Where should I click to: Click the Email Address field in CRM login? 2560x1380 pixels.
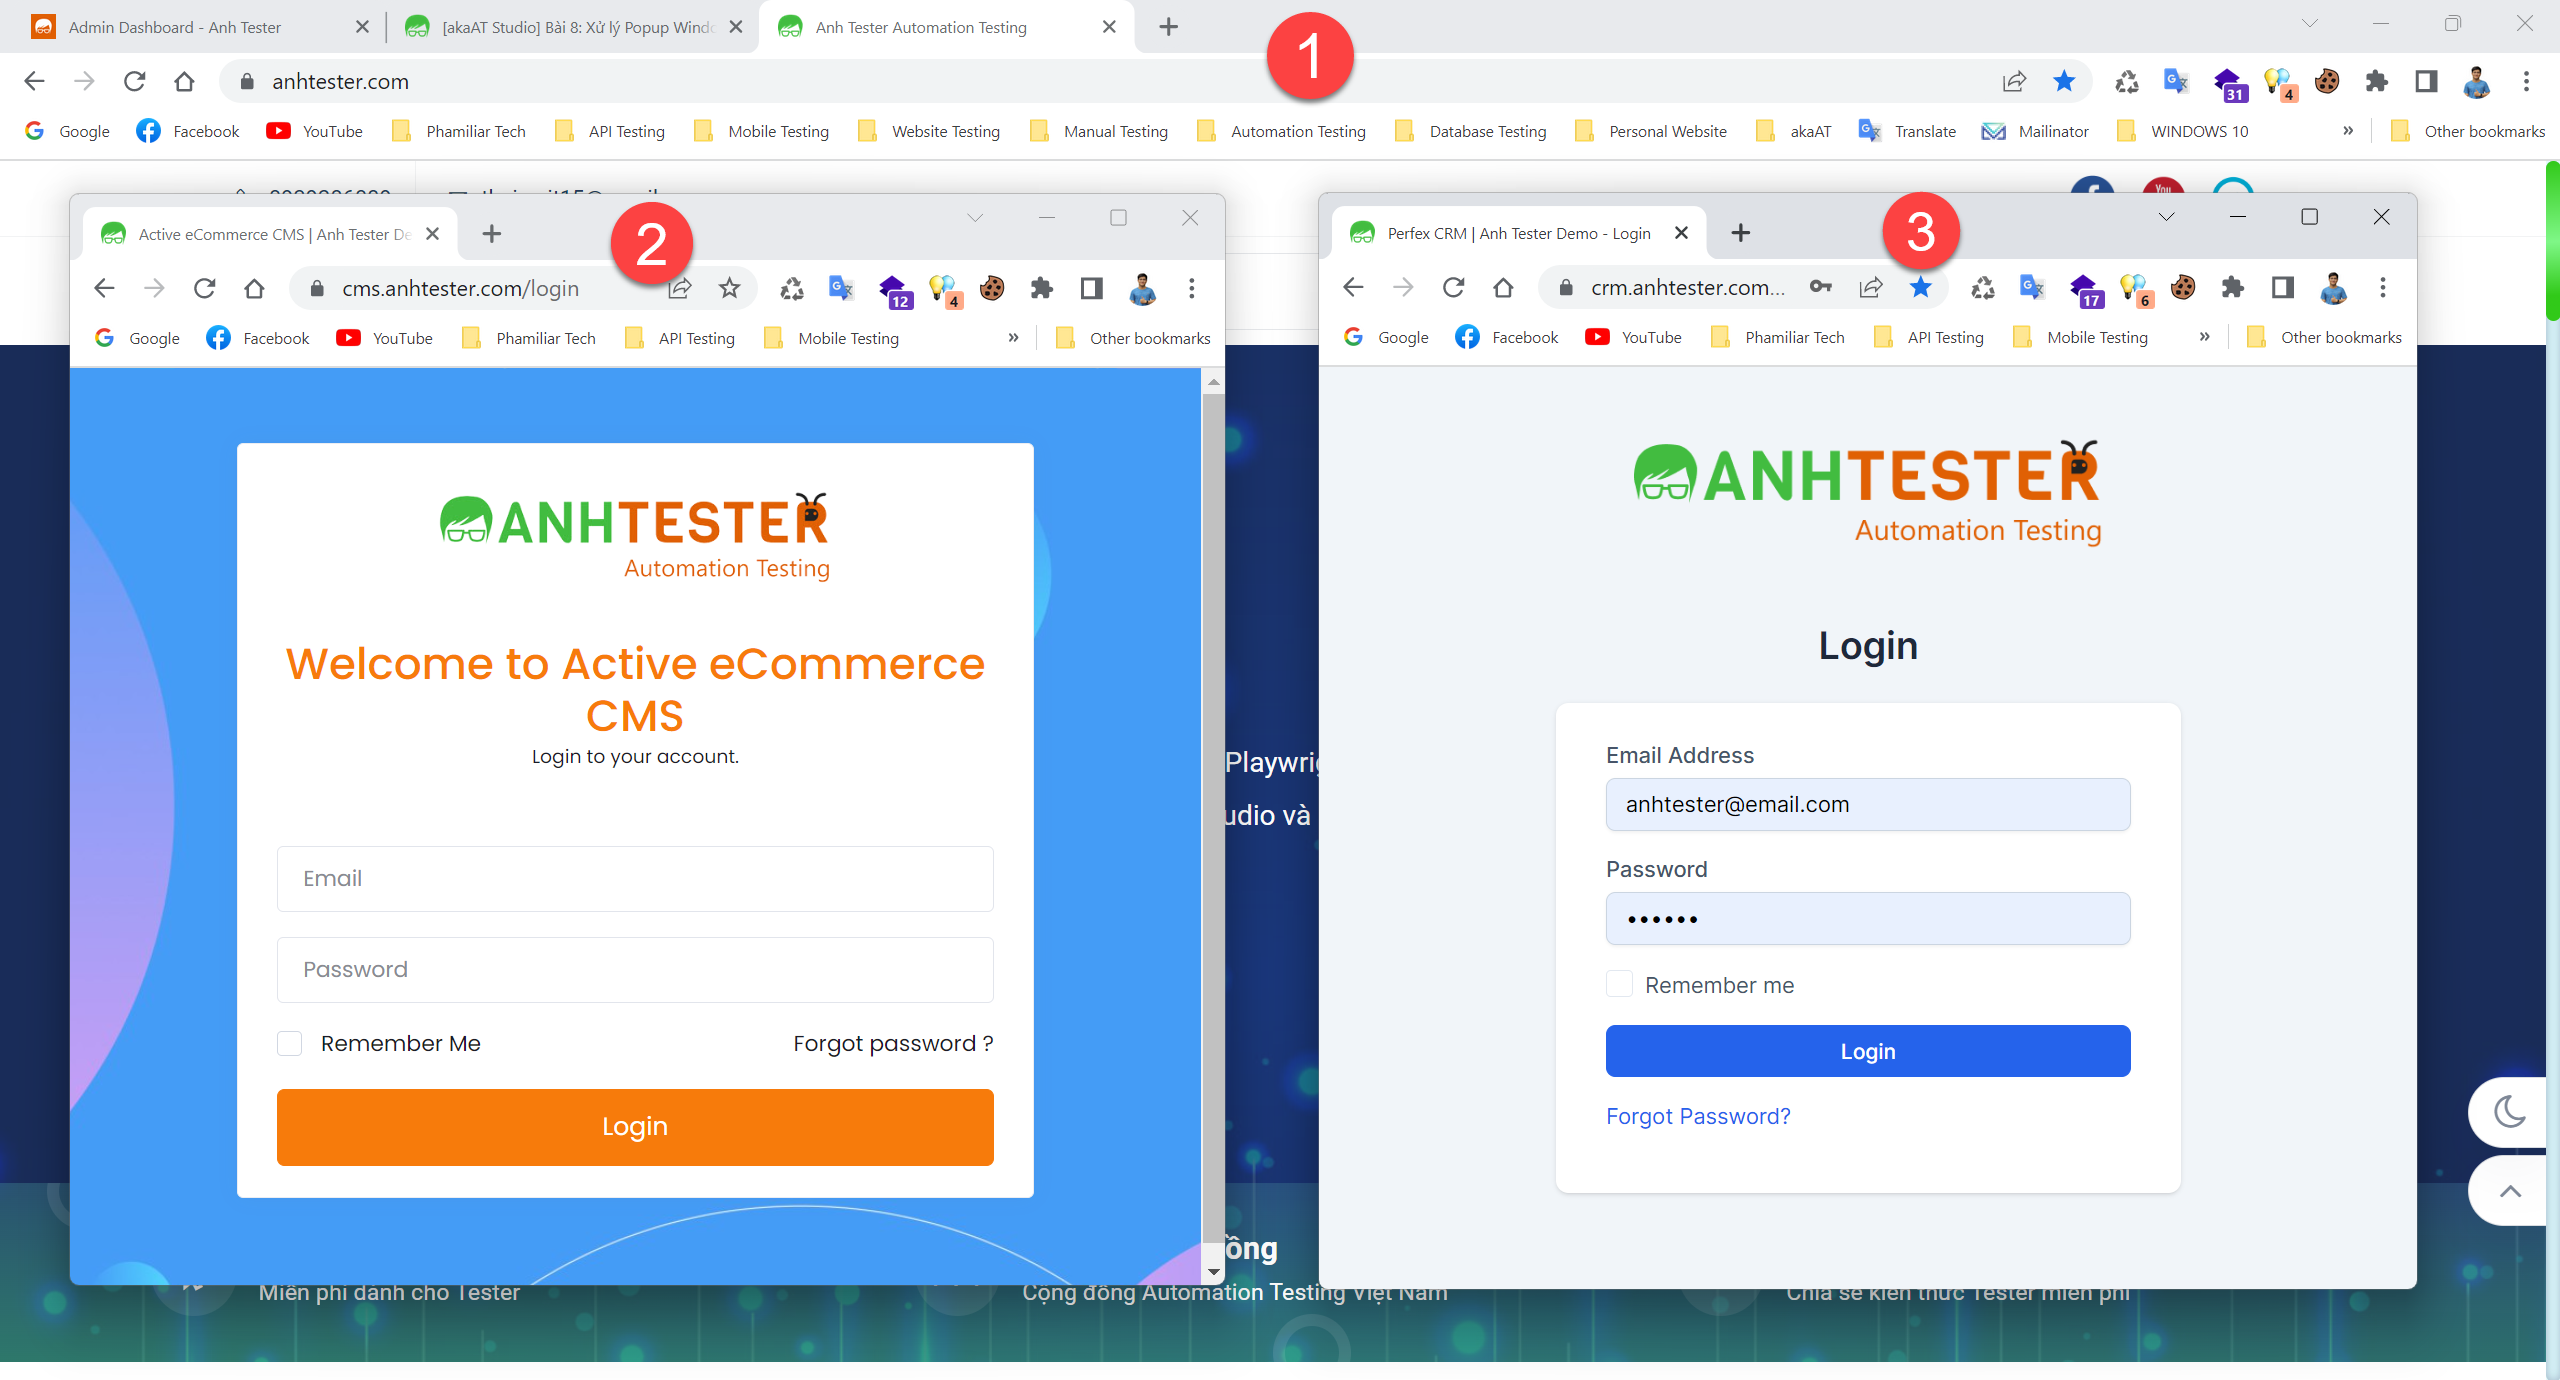click(x=1868, y=804)
